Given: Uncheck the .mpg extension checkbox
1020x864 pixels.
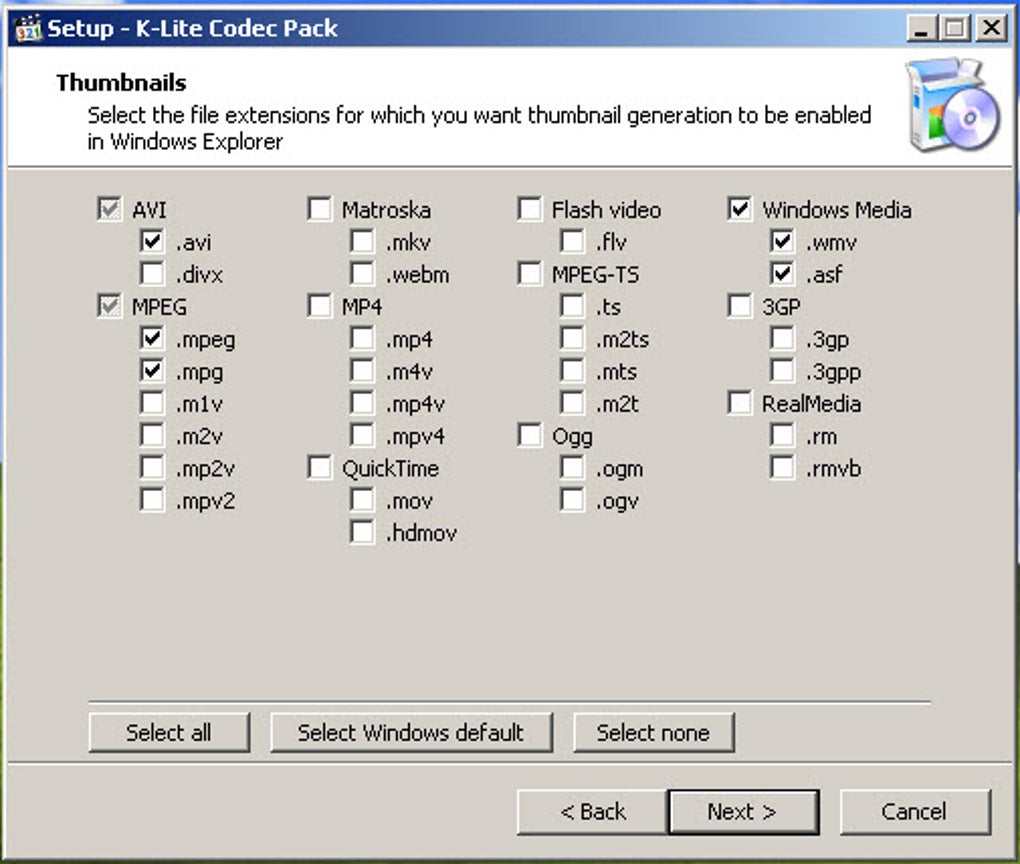Looking at the screenshot, I should 152,372.
